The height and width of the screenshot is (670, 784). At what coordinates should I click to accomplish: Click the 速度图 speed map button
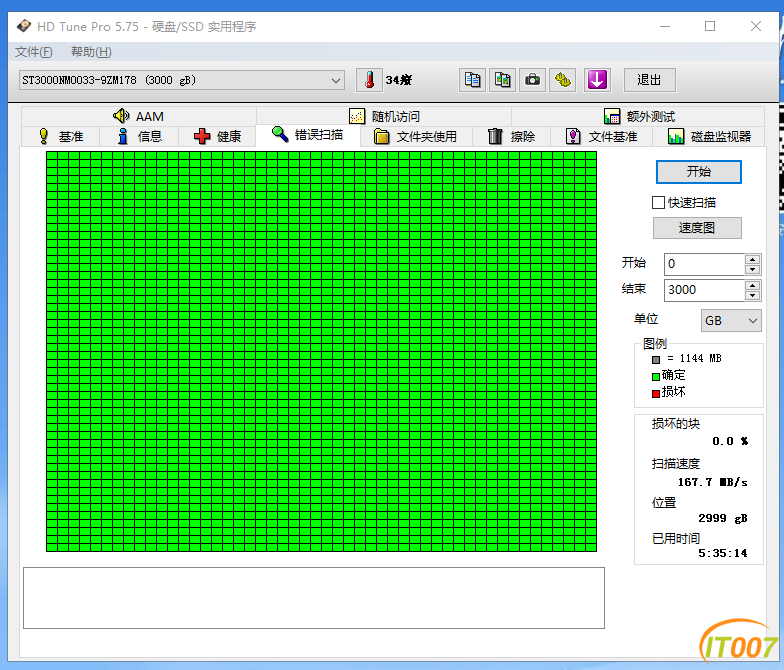(697, 228)
